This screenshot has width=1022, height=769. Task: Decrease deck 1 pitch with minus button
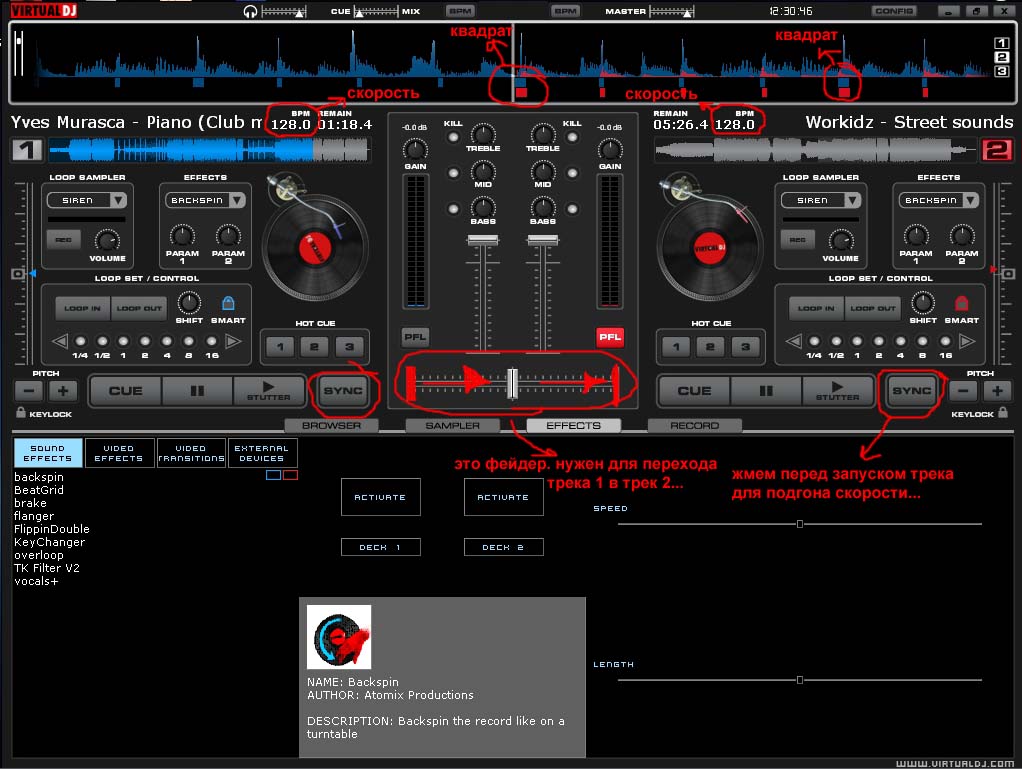click(x=29, y=391)
